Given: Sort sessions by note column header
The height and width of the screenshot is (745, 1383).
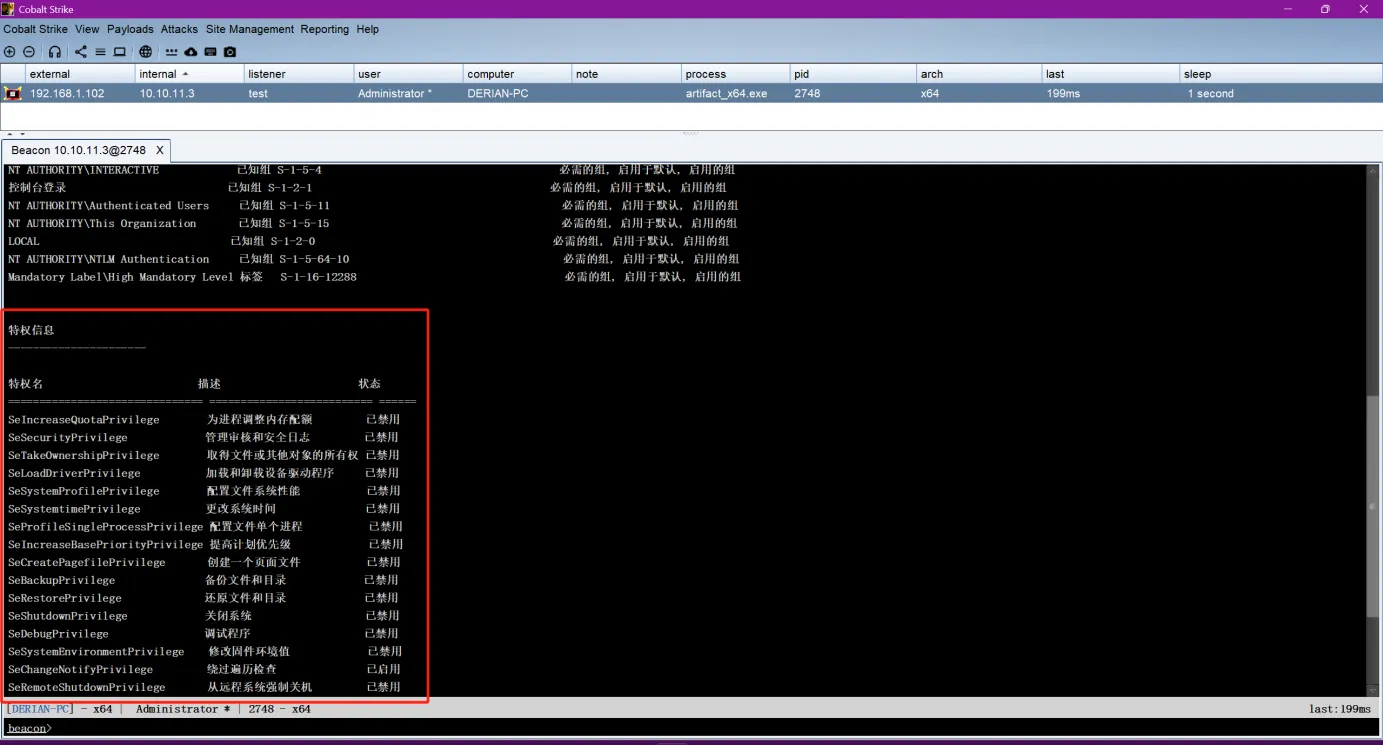Looking at the screenshot, I should click(x=626, y=74).
